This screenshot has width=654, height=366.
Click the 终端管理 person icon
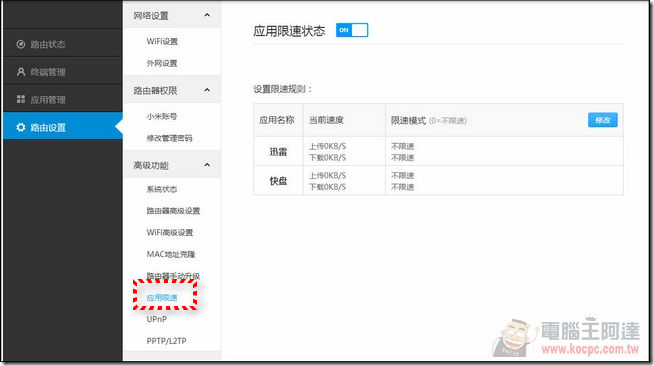tap(20, 72)
